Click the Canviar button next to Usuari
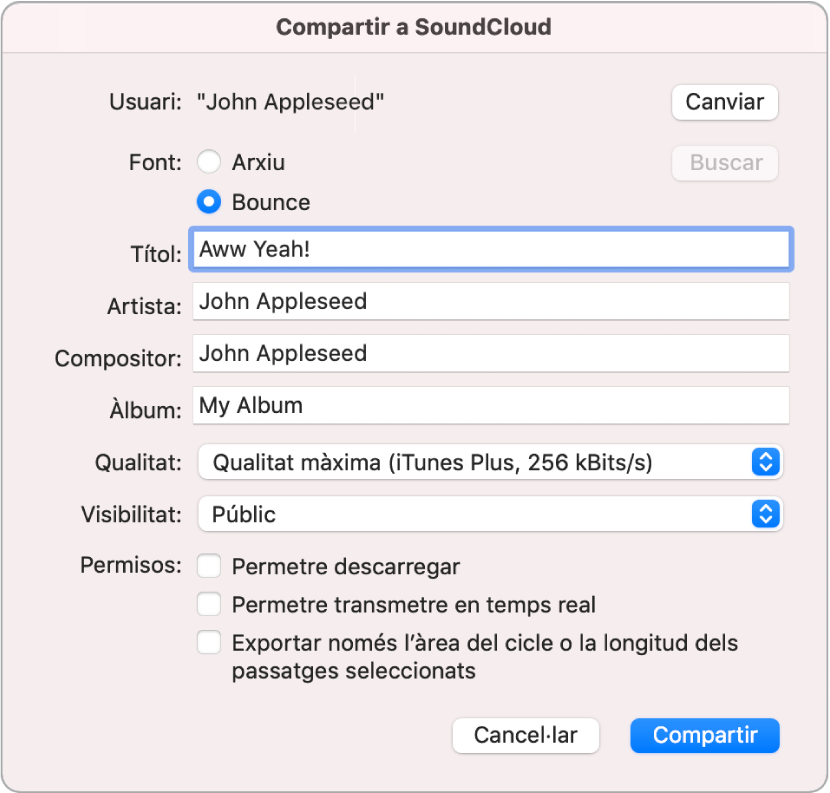The image size is (830, 793). point(724,102)
